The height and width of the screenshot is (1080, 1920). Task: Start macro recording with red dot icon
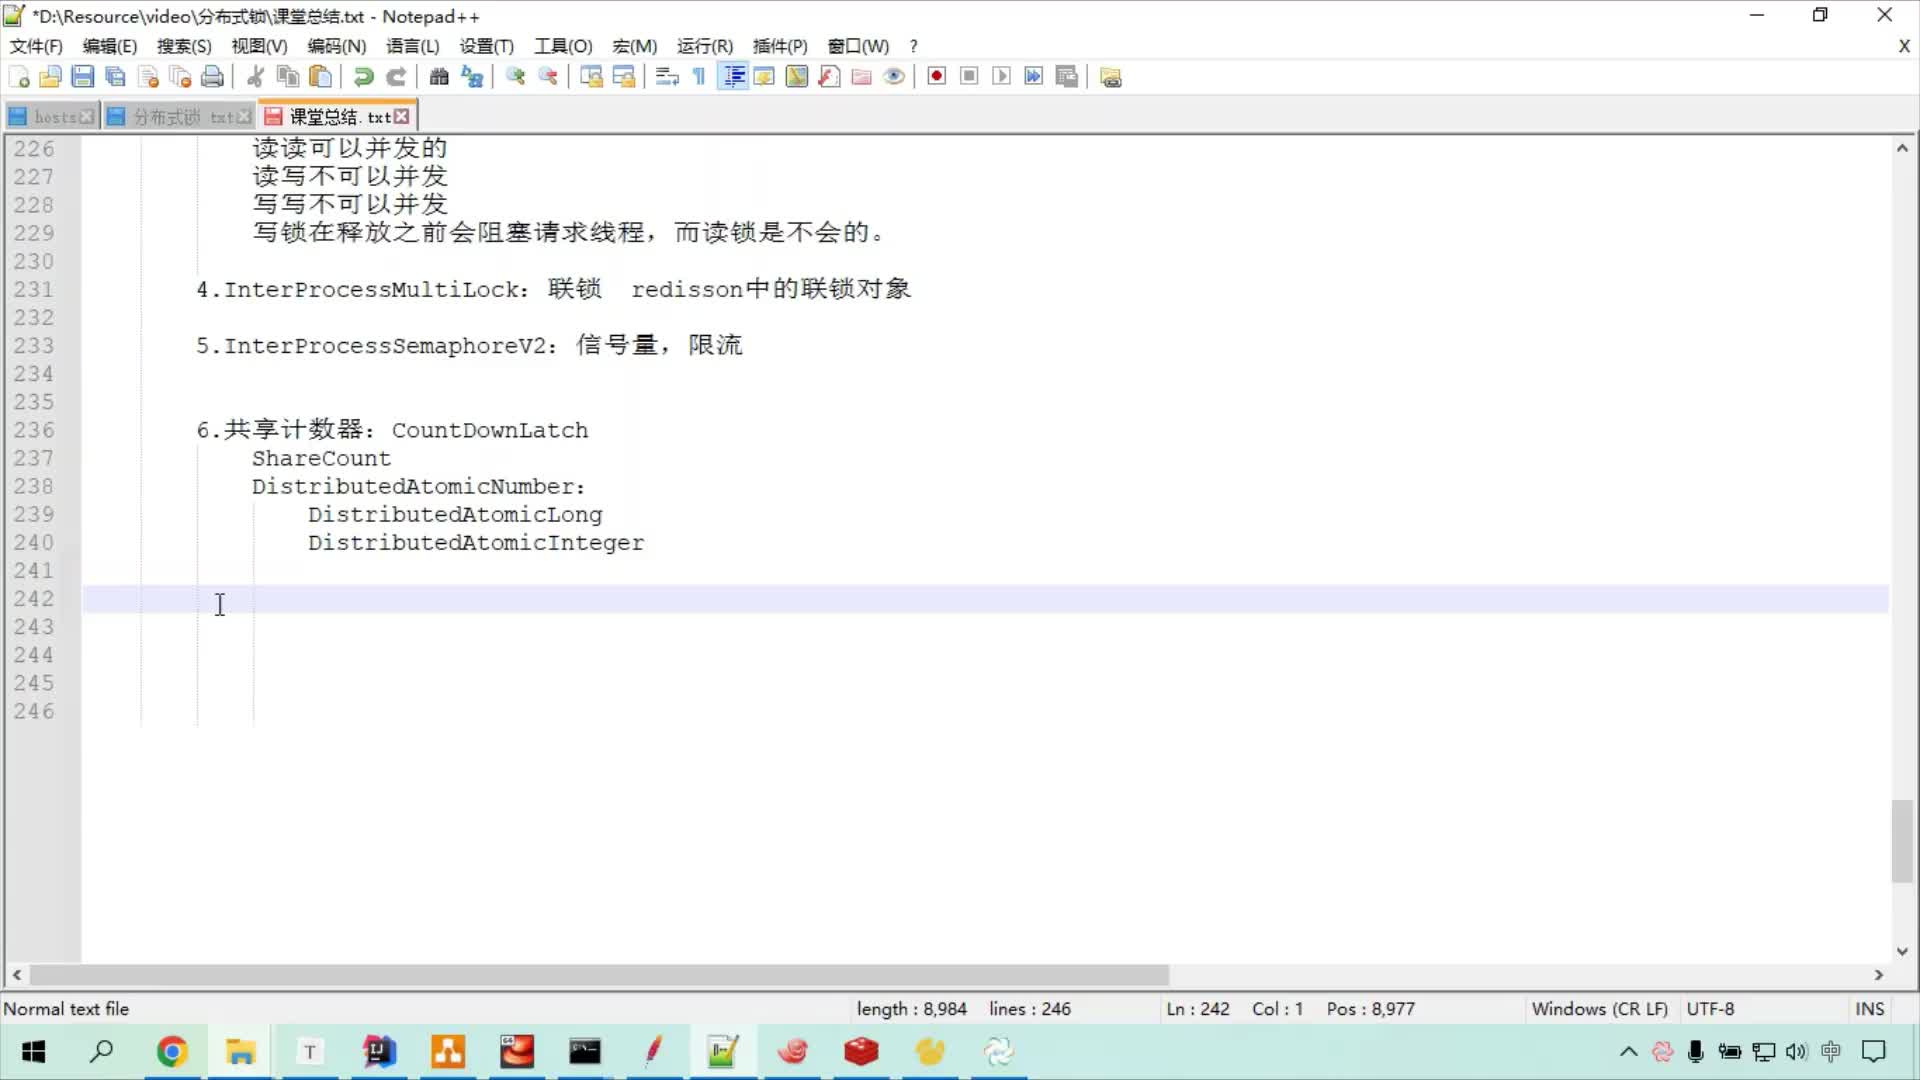[937, 77]
